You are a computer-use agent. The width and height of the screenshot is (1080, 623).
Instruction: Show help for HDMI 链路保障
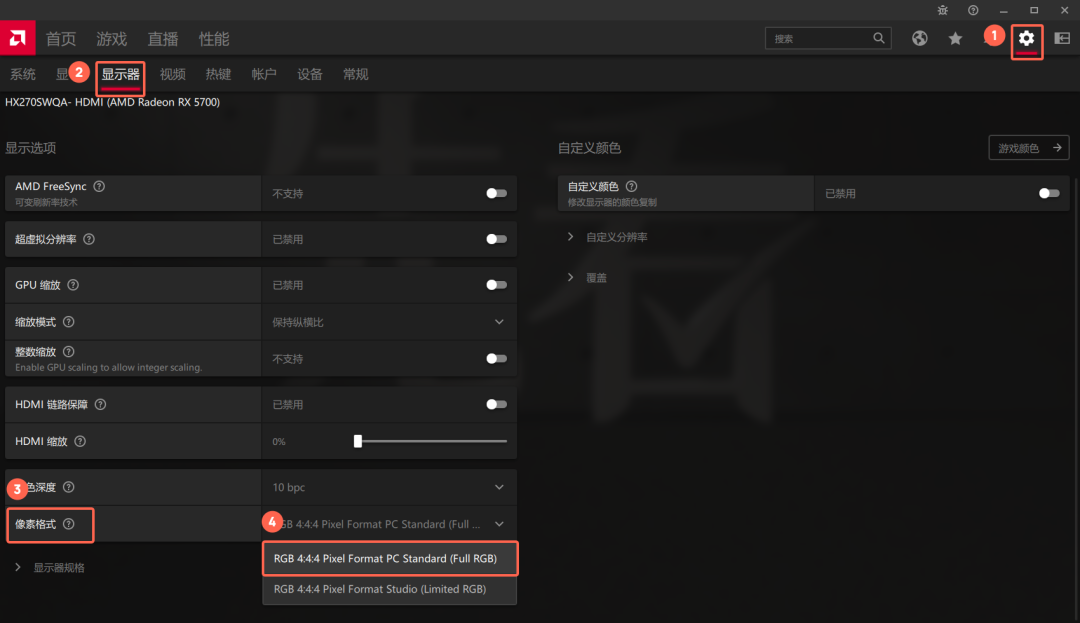click(x=101, y=404)
